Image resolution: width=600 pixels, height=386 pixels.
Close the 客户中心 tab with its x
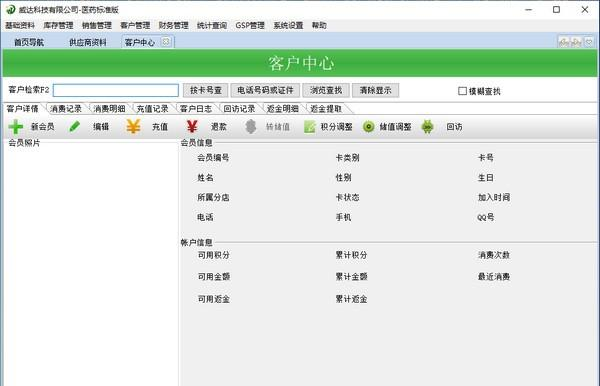click(x=166, y=41)
